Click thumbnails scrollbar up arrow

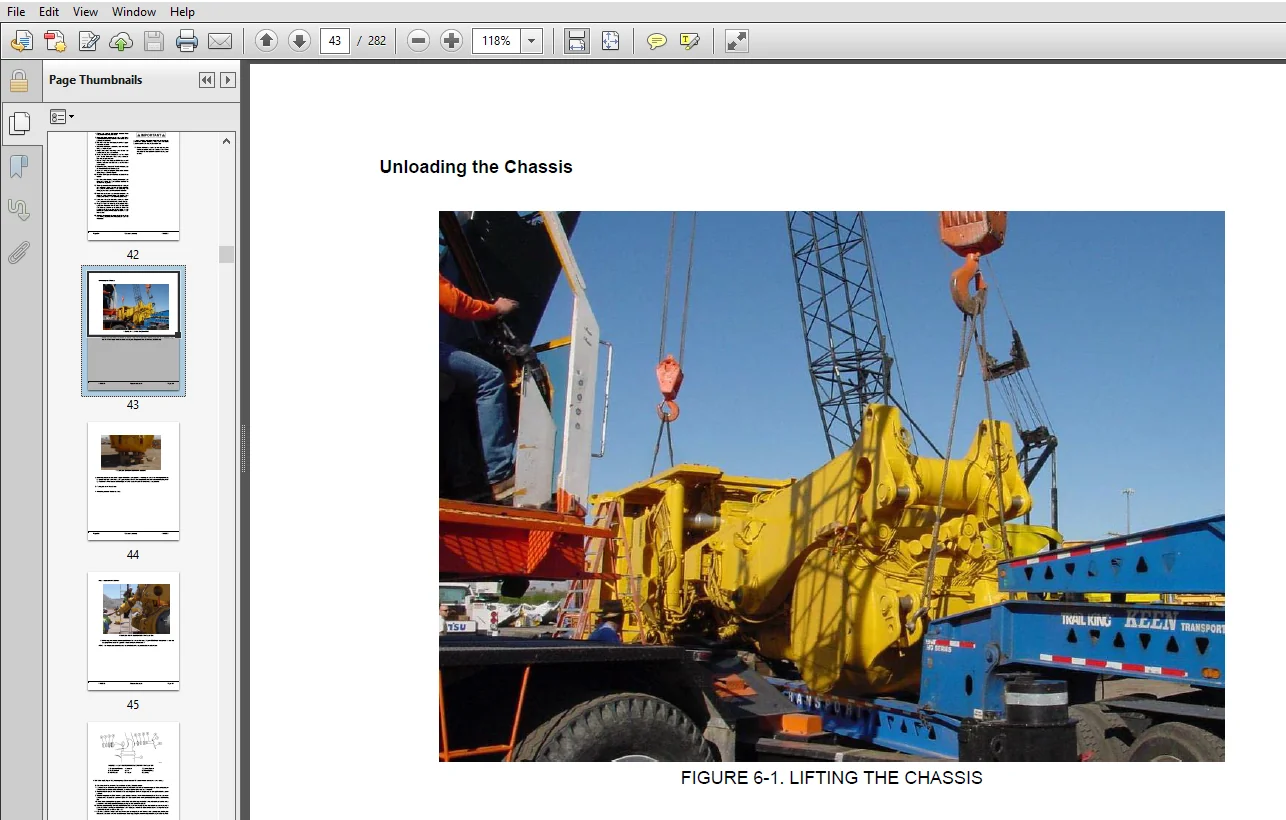227,141
